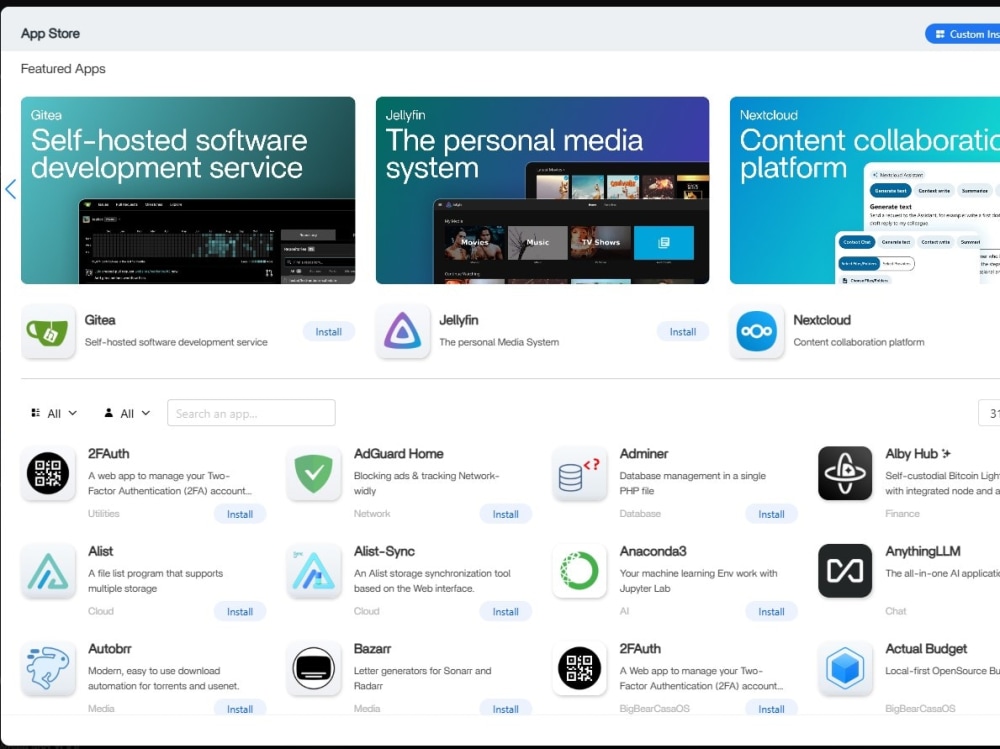Click the Bazarr app icon
1000x749 pixels.
314,669
